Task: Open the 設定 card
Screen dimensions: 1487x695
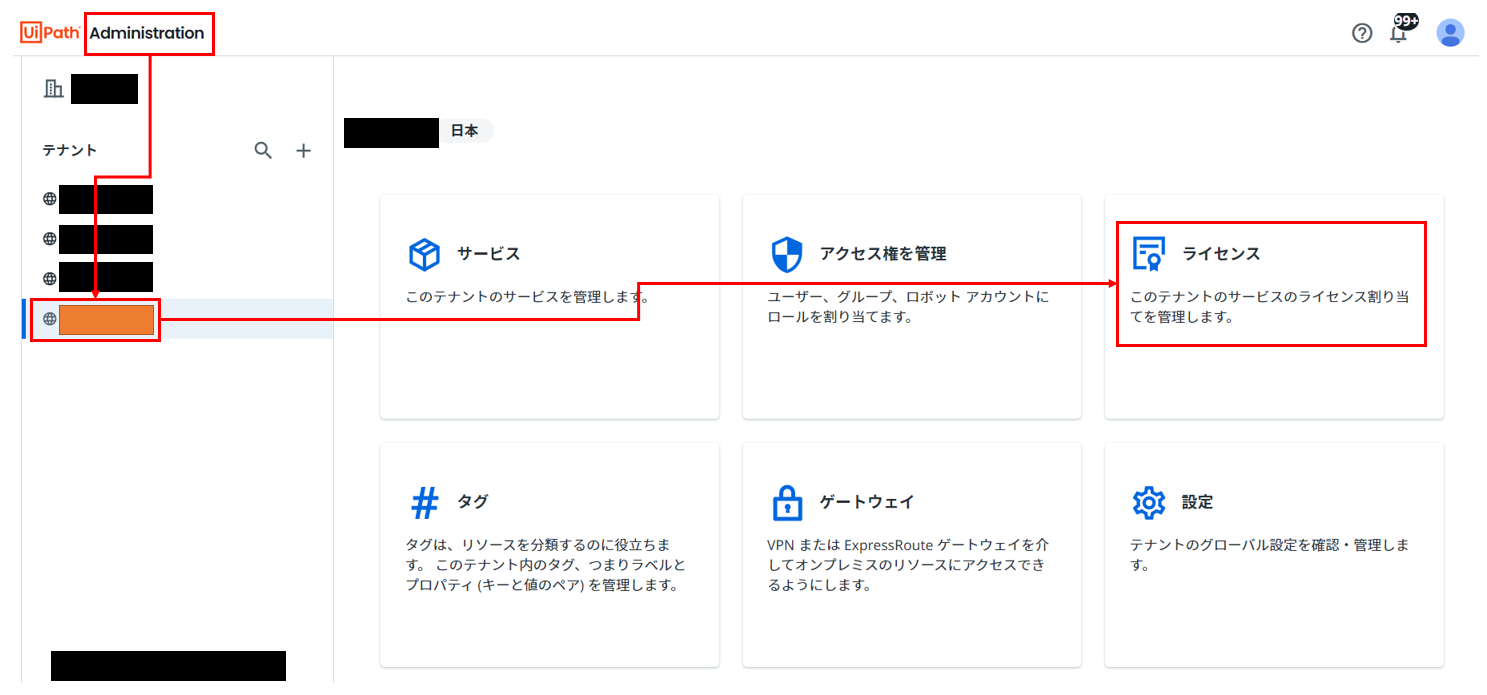Action: click(x=1274, y=555)
